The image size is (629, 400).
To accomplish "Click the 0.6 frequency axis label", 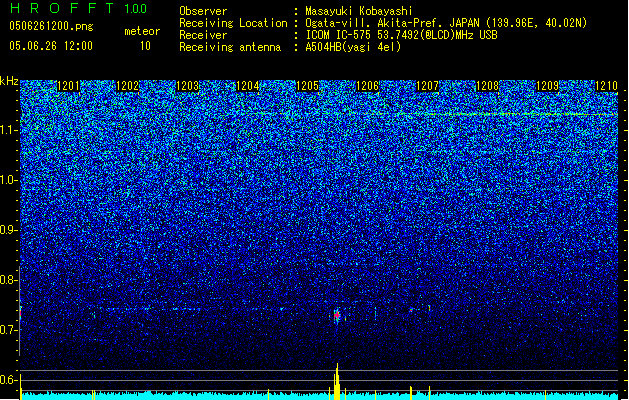I will (9, 380).
